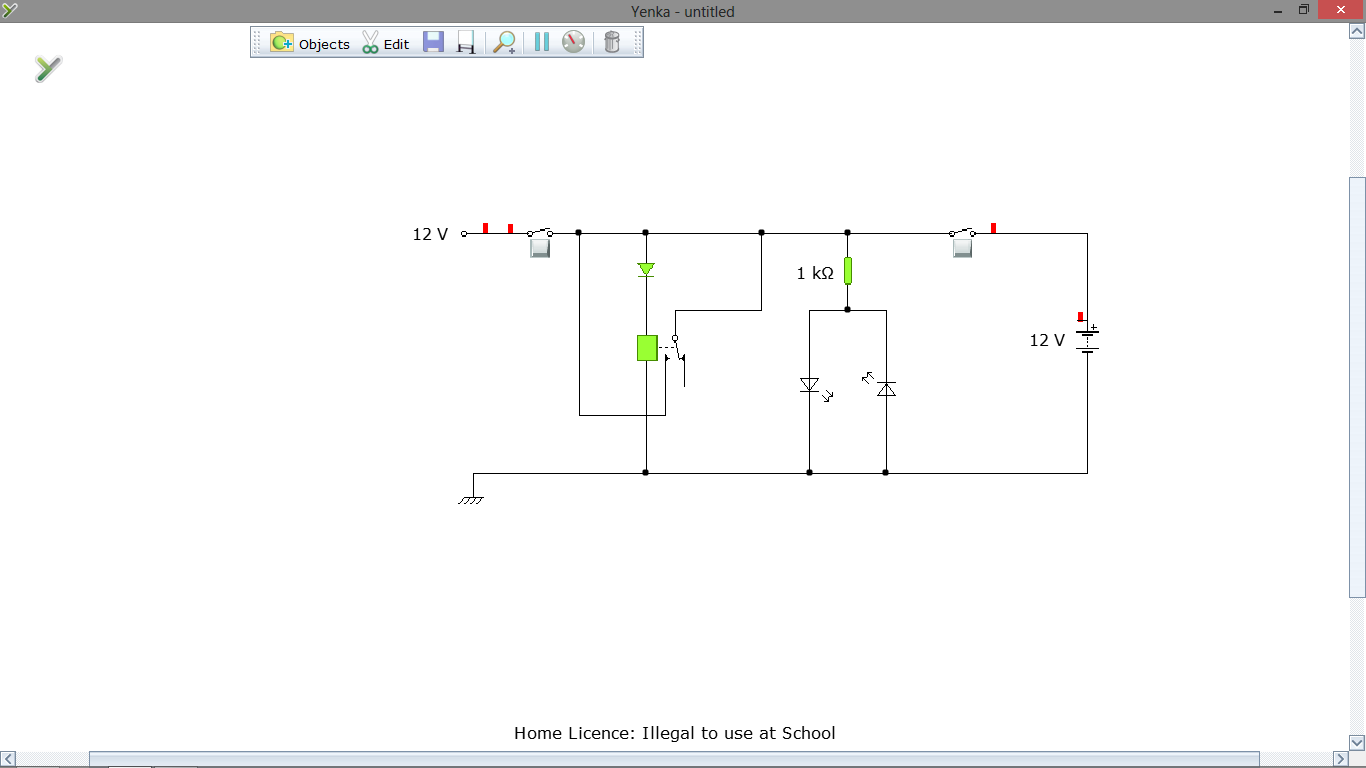Screen dimensions: 1366x768
Task: Click the presentation whiteboard icon
Action: coord(466,42)
